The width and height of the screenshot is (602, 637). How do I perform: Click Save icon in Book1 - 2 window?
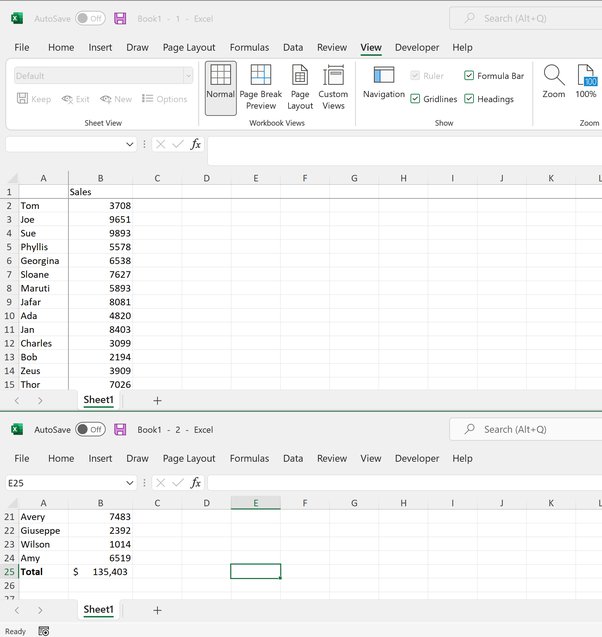(x=120, y=429)
